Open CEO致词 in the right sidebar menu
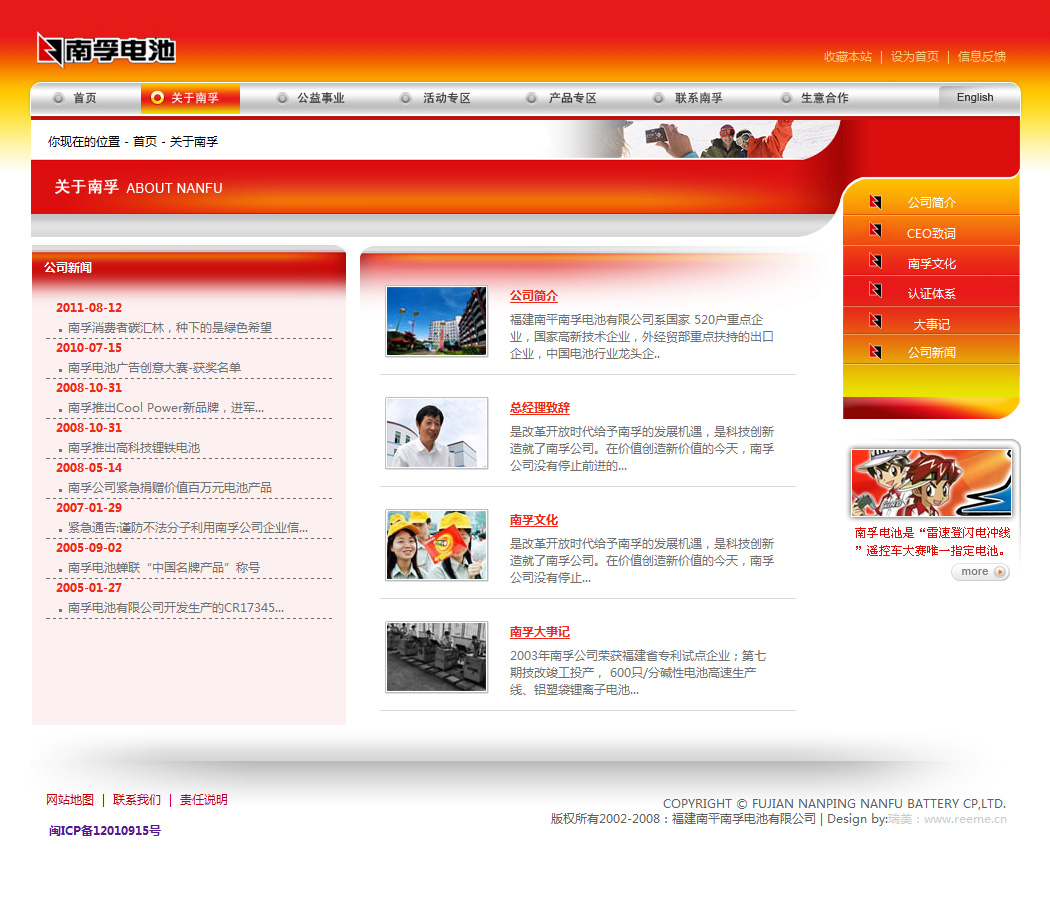The height and width of the screenshot is (902, 1050). [931, 233]
